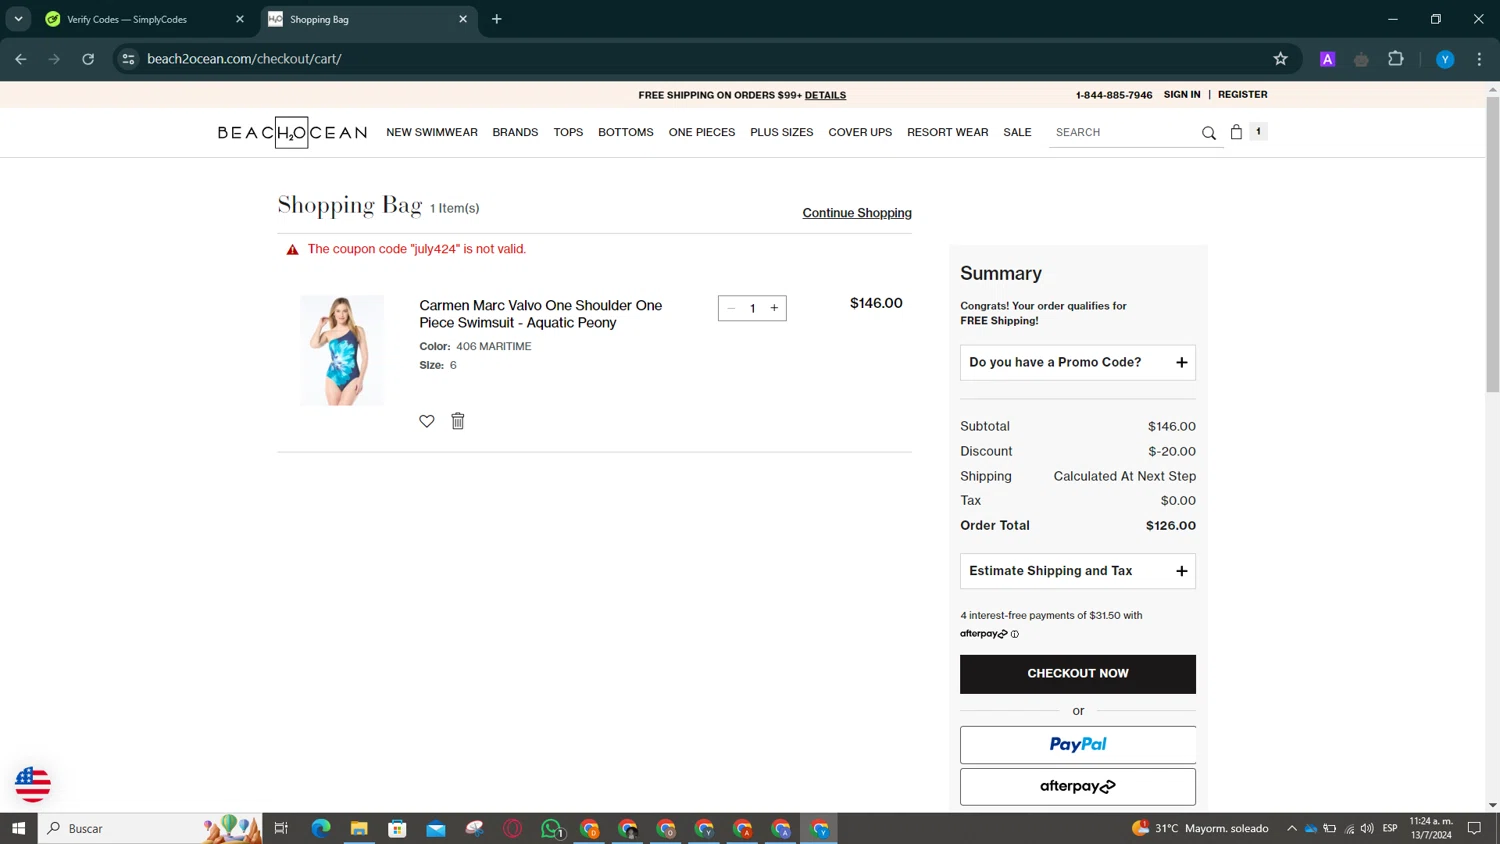1500x844 pixels.
Task: Switch to the Verify Codes — SimplyCodes tab
Action: tap(145, 19)
